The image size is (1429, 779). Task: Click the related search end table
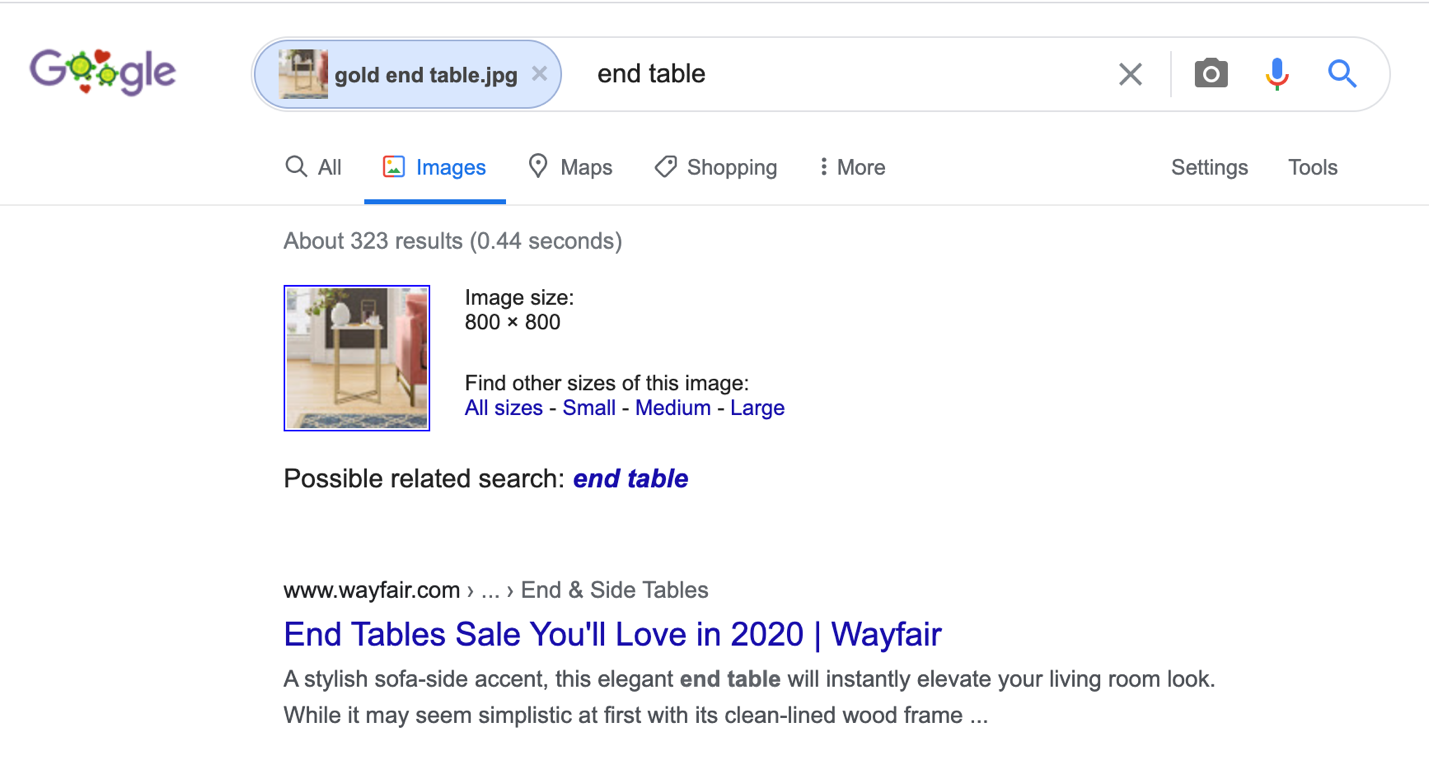pos(630,478)
